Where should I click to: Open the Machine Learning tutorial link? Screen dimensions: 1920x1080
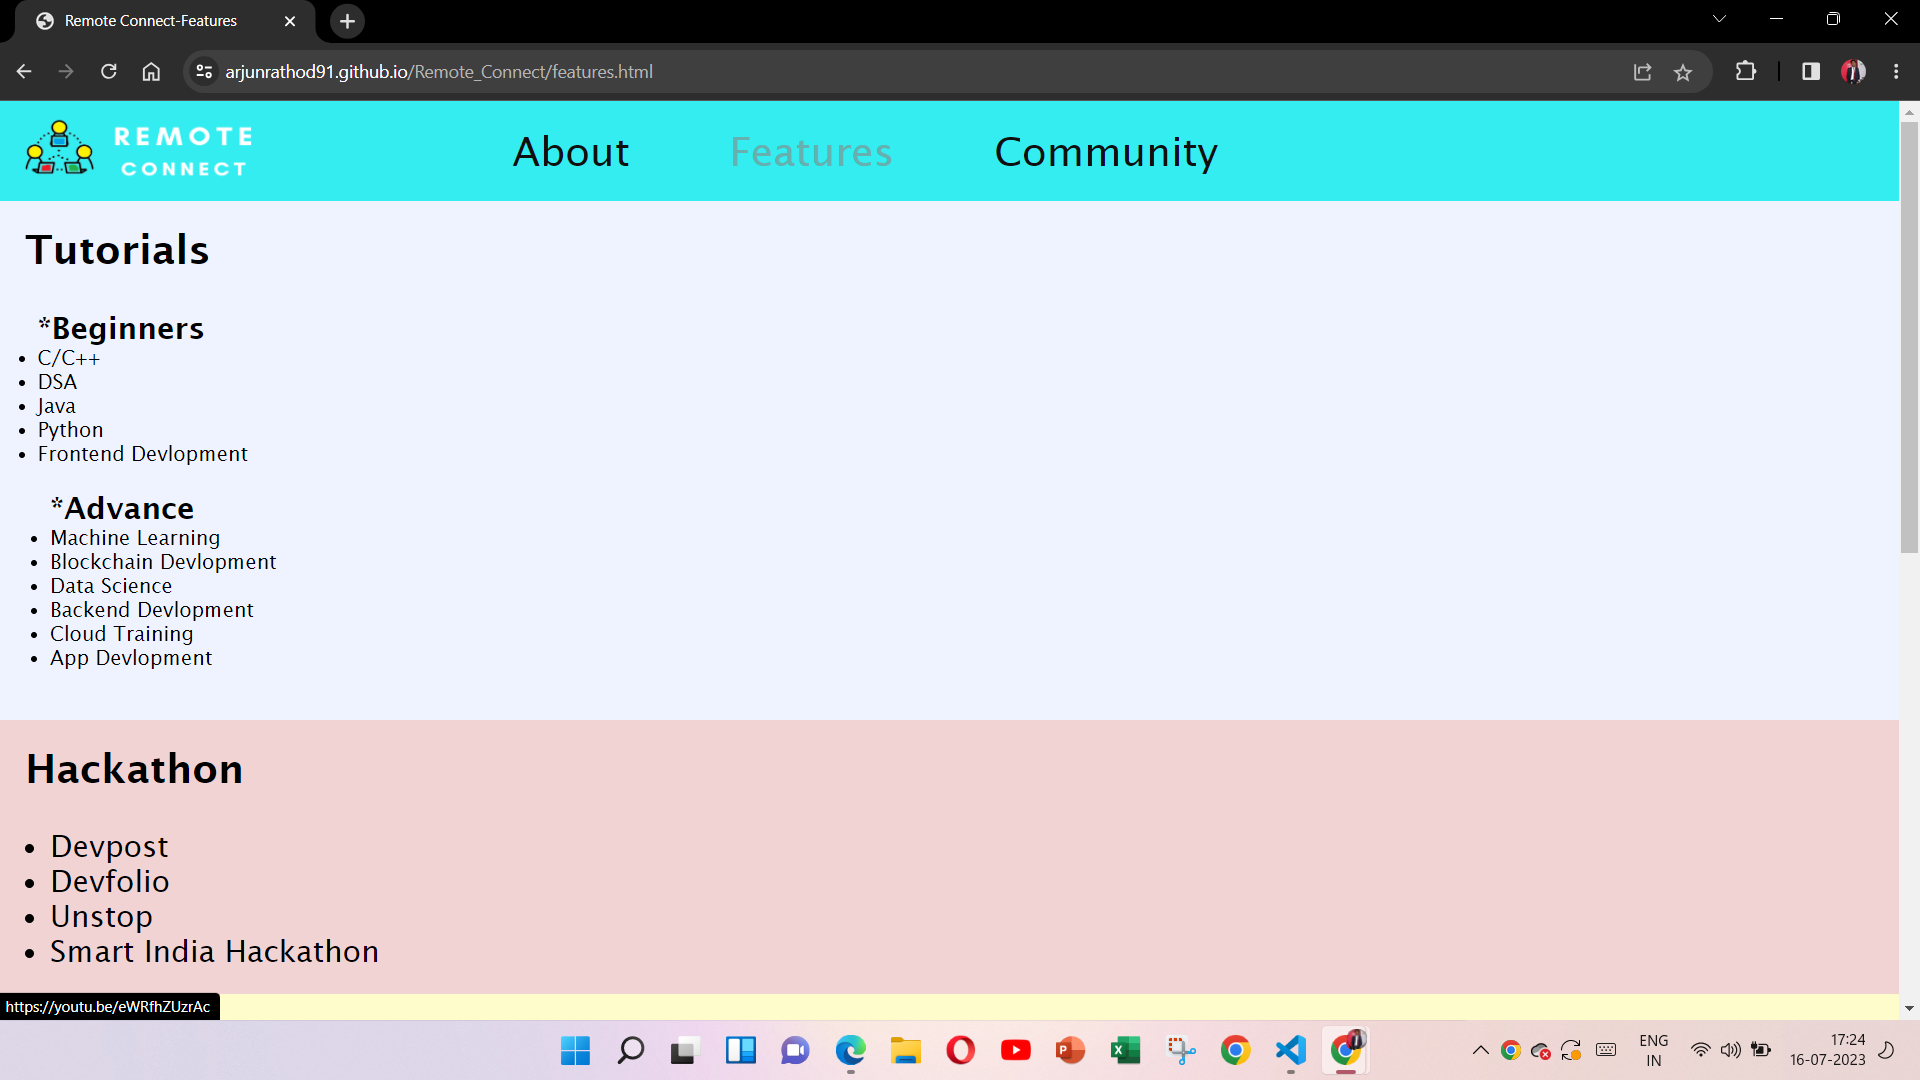pos(135,538)
